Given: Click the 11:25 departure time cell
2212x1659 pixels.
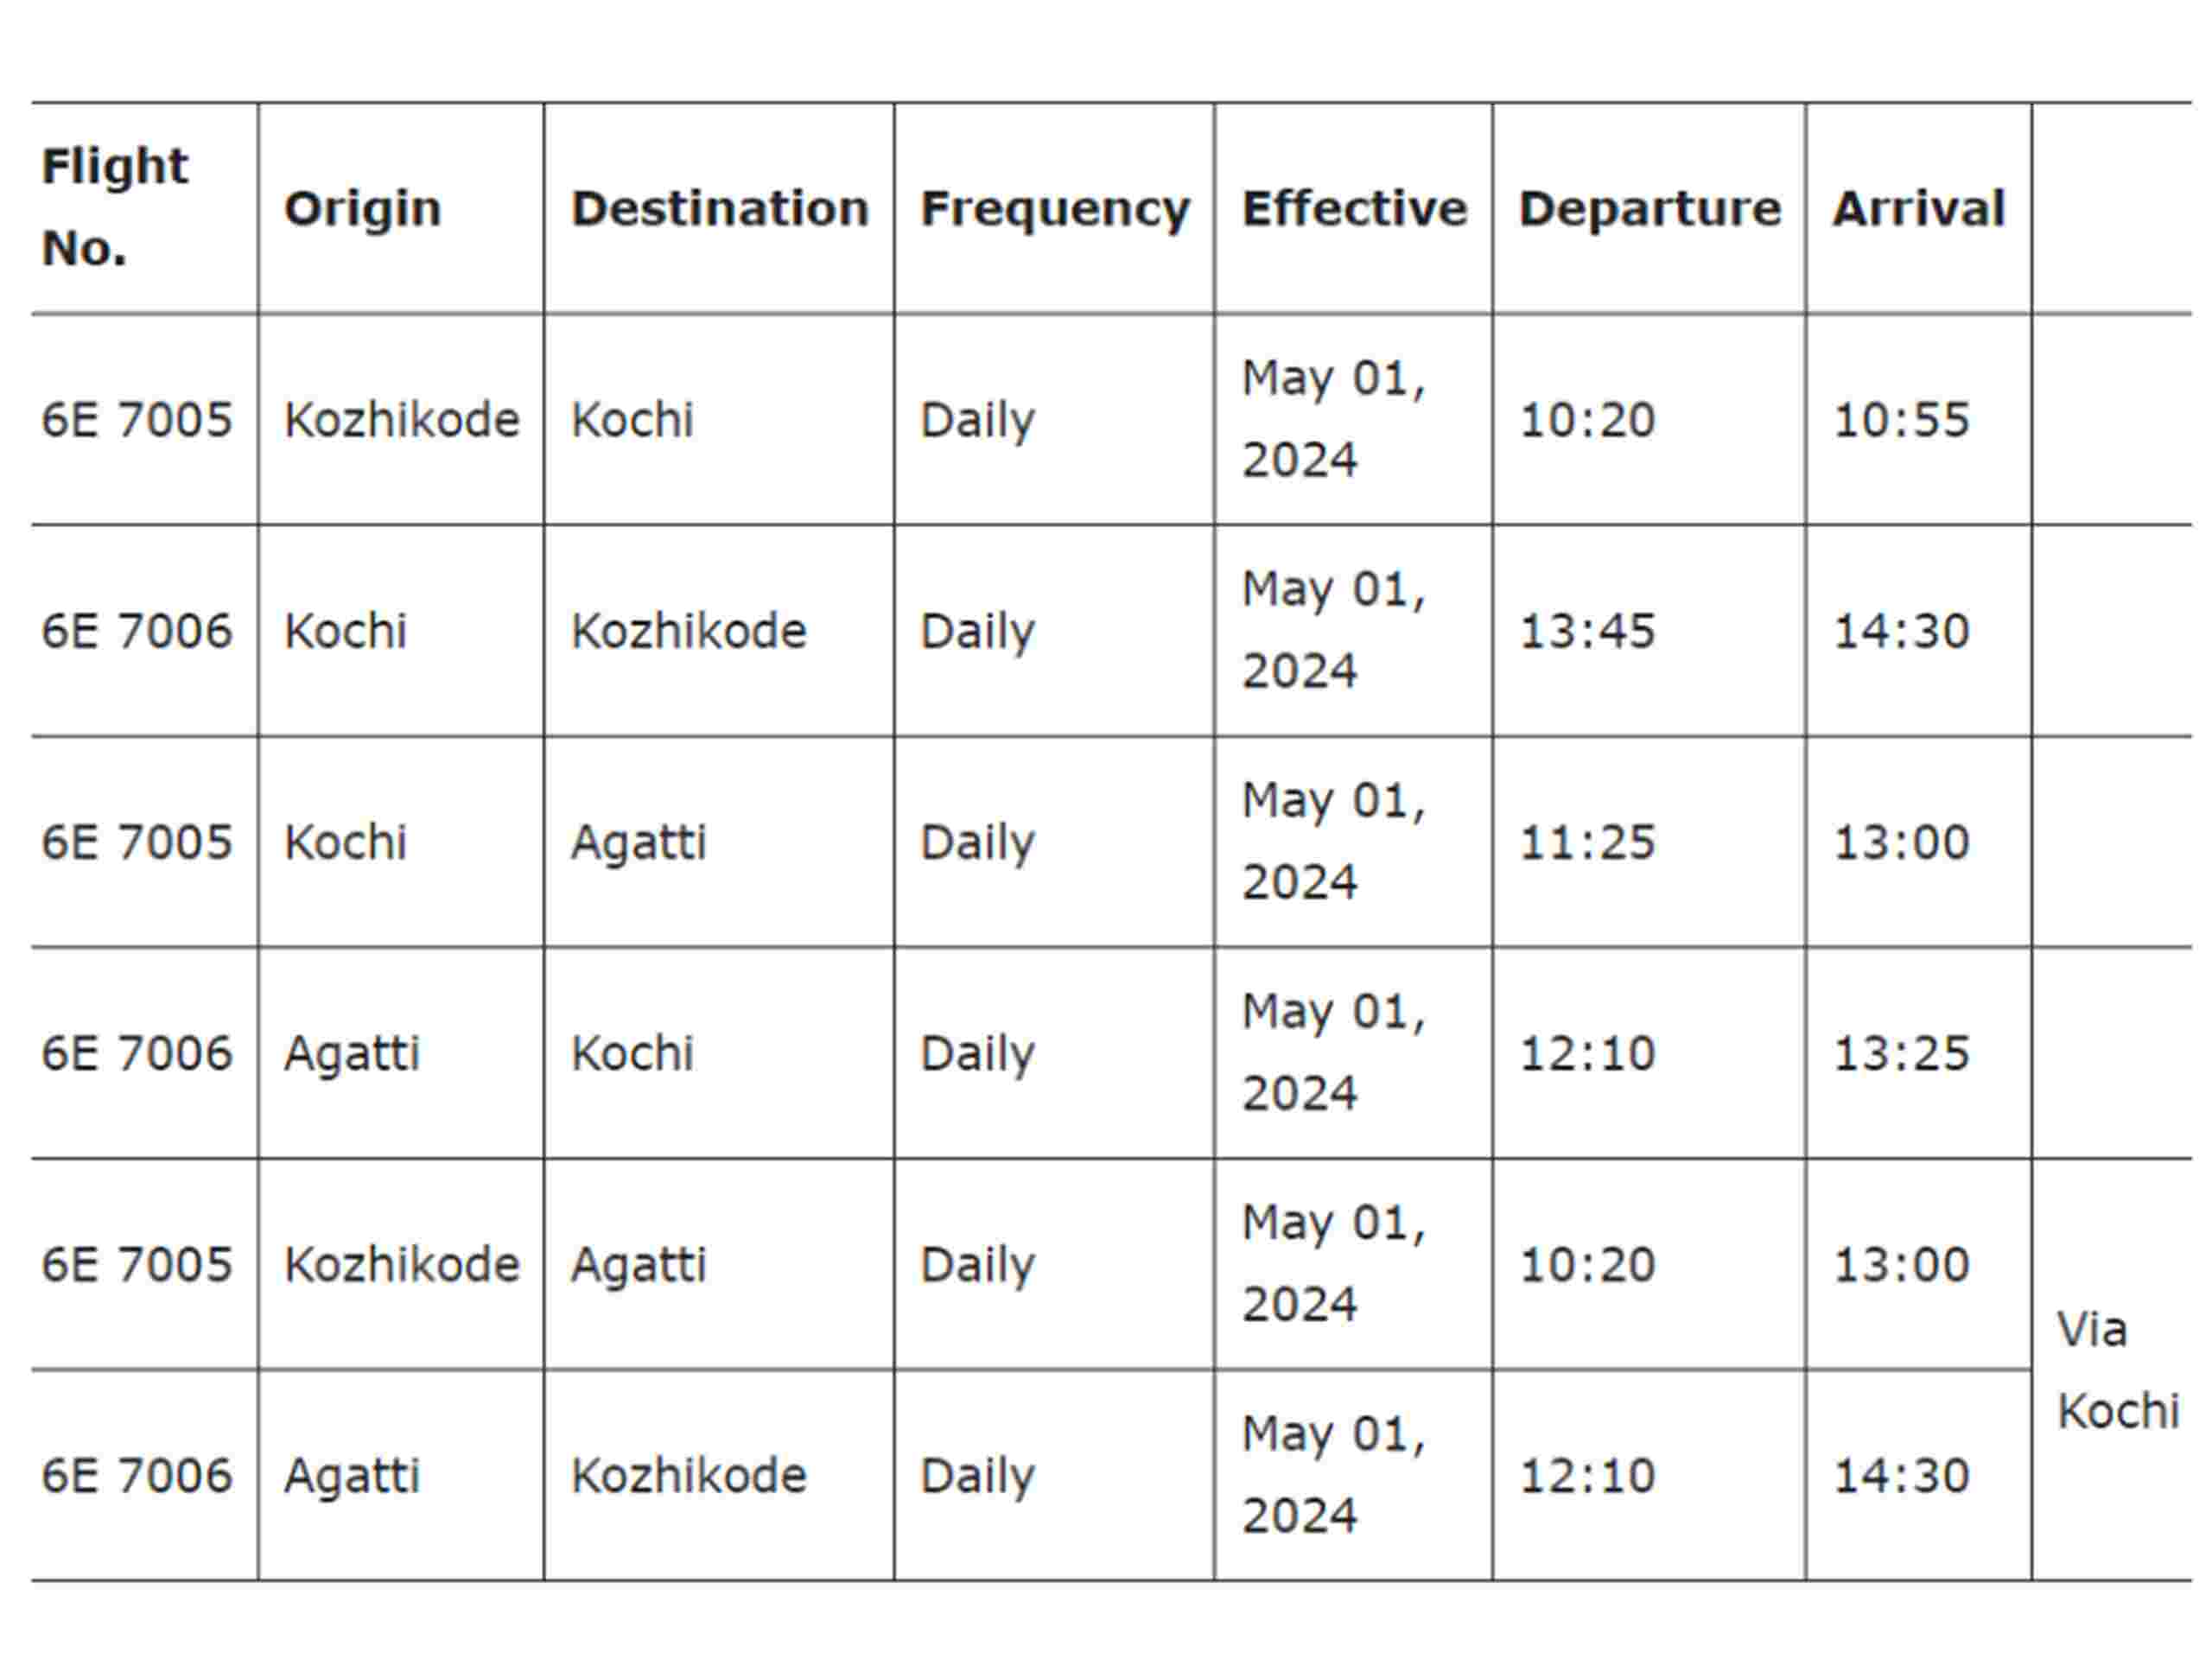Looking at the screenshot, I should (1587, 842).
